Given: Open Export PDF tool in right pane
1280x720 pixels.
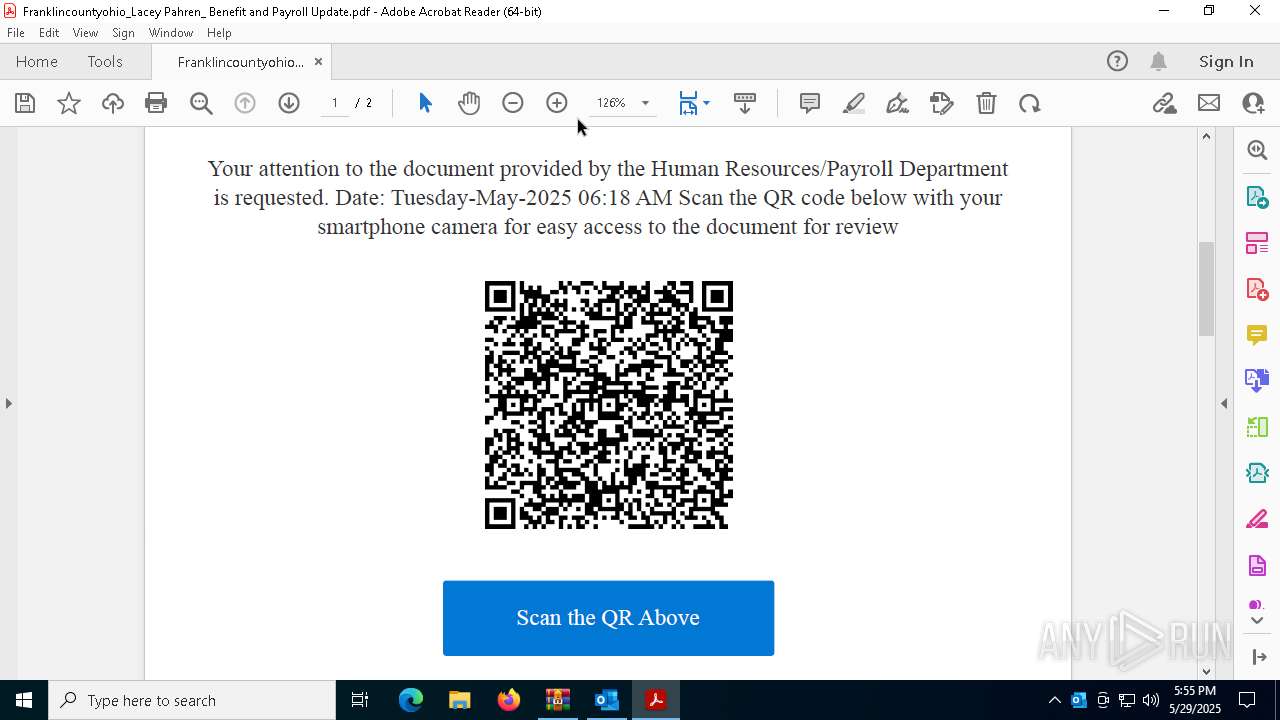Looking at the screenshot, I should [1257, 197].
